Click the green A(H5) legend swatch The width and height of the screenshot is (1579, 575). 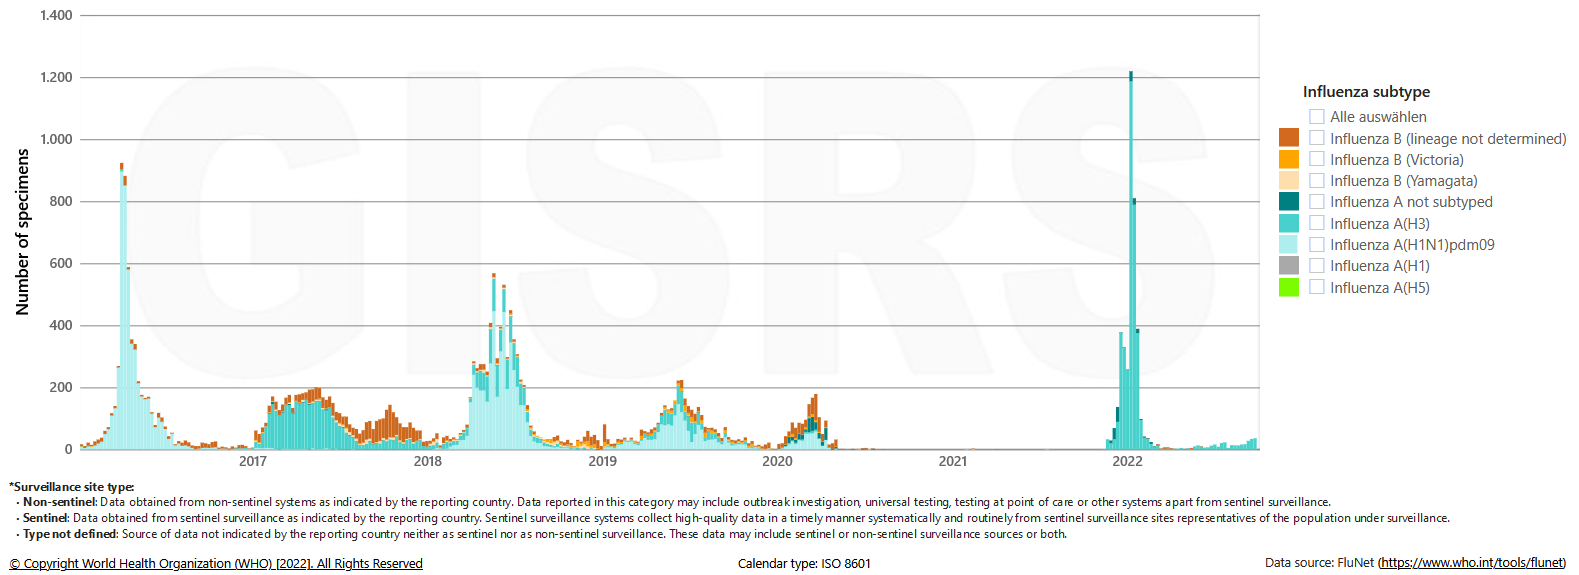coord(1289,287)
